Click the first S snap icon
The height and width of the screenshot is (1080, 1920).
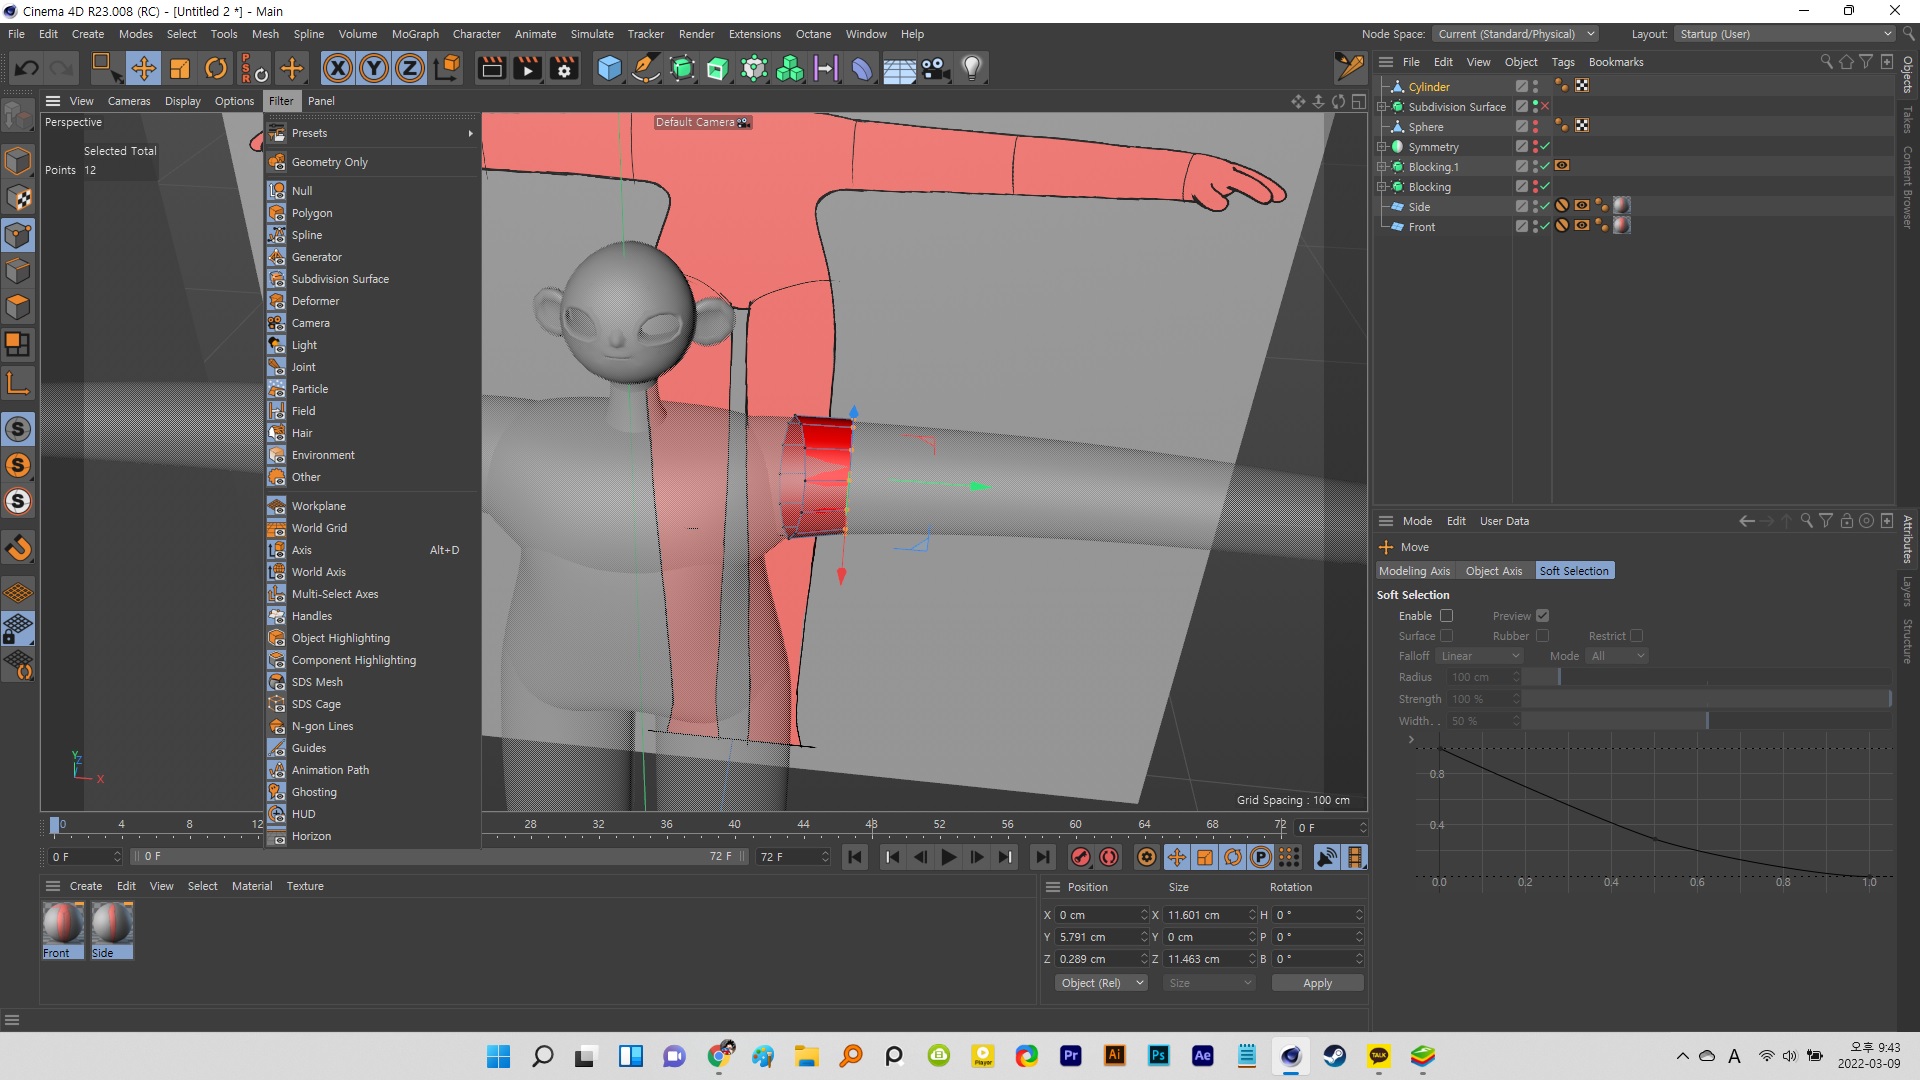[18, 429]
